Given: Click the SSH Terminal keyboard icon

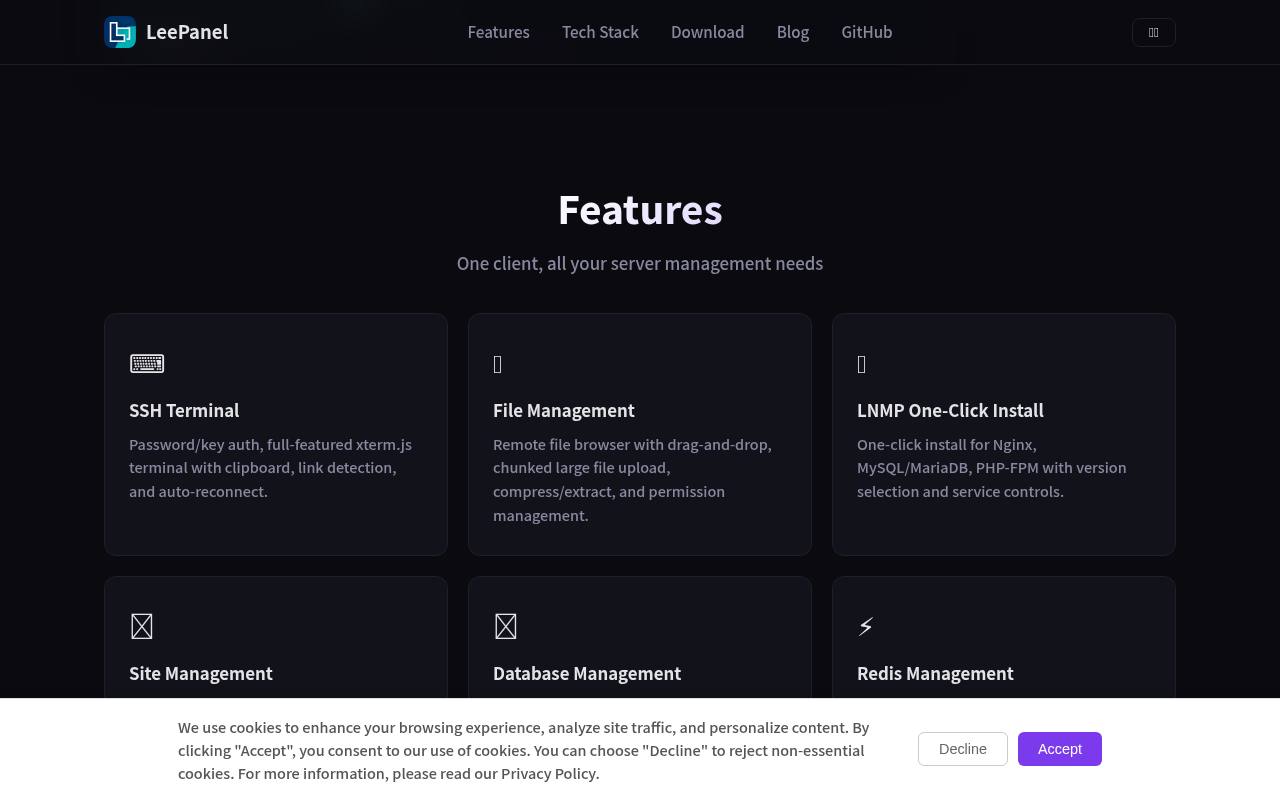Looking at the screenshot, I should point(147,364).
